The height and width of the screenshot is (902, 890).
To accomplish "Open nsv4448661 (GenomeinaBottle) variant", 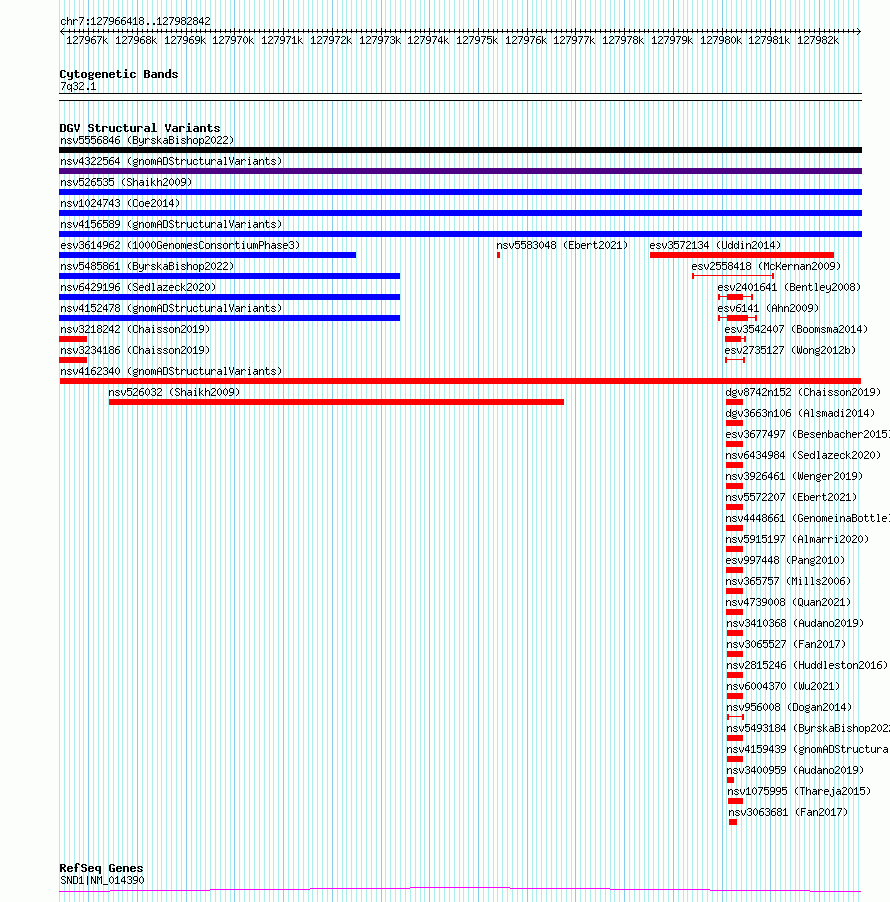I will pyautogui.click(x=808, y=518).
